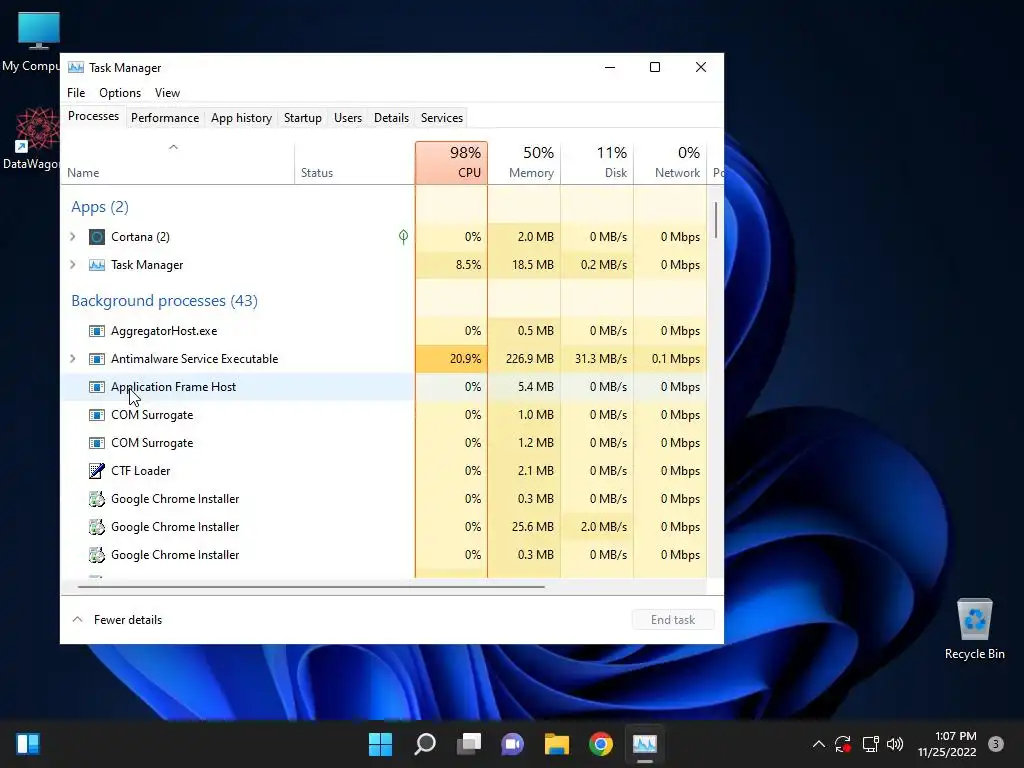Click the Background processes (43) heading
1024x768 pixels.
click(165, 300)
